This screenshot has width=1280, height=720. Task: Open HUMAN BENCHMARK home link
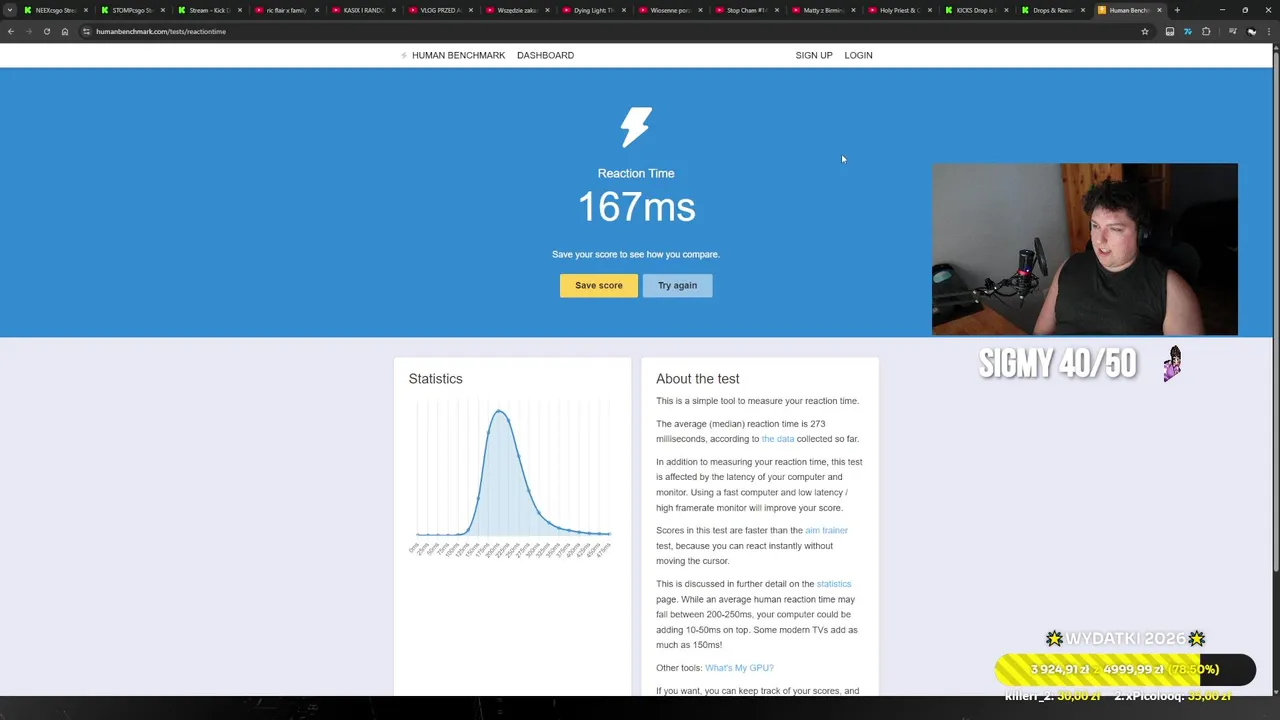(x=458, y=55)
